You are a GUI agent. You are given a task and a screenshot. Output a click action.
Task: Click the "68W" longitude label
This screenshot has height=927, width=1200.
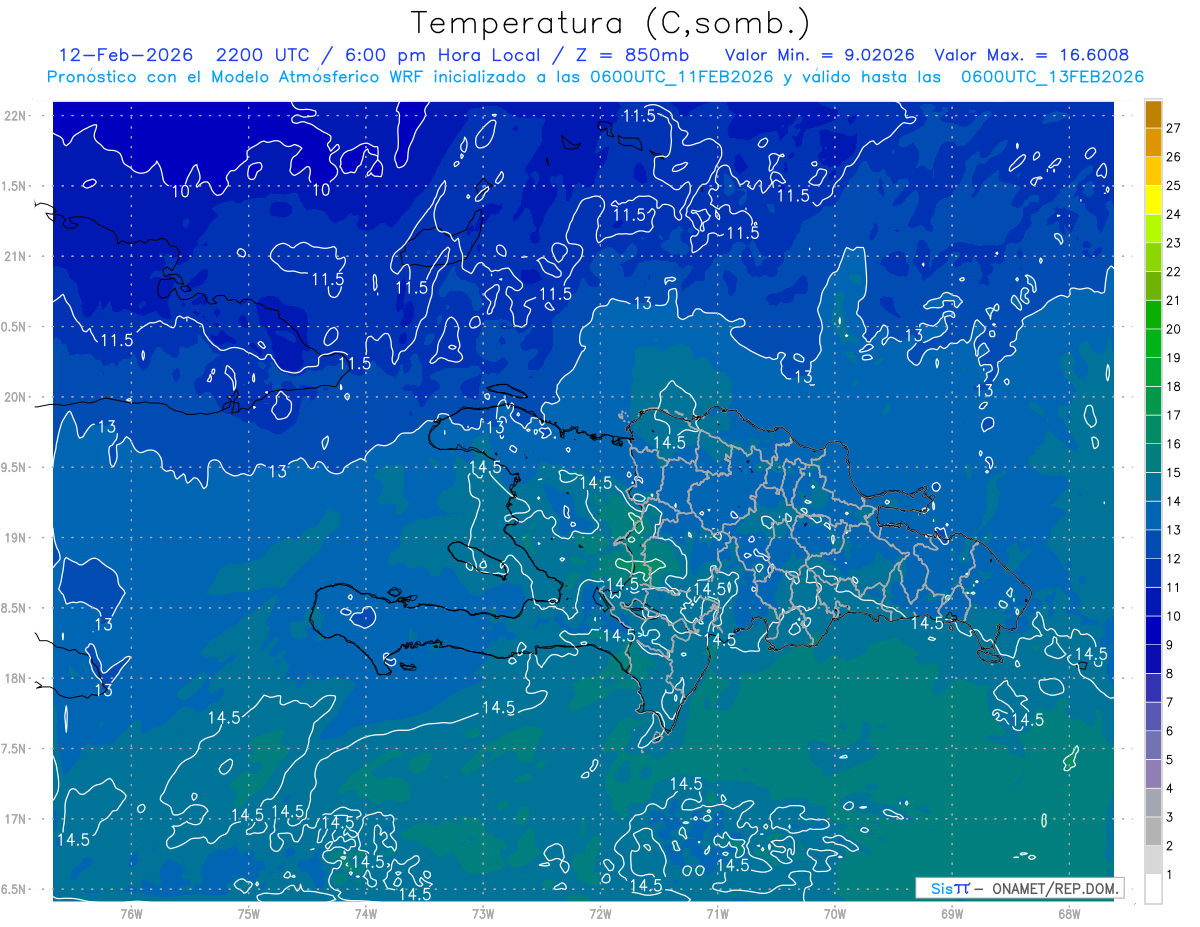click(1069, 912)
